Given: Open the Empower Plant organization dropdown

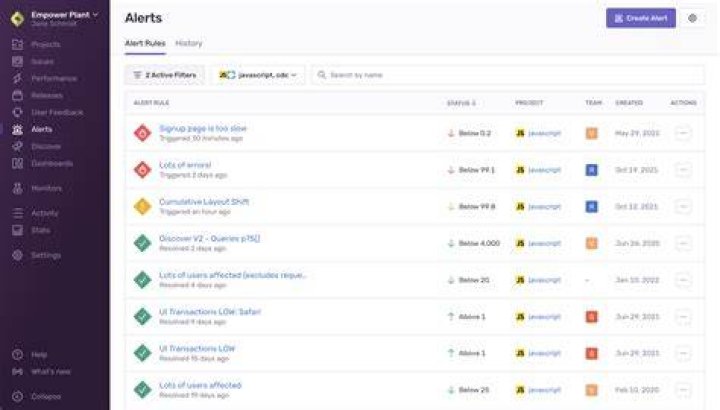Looking at the screenshot, I should pos(64,15).
